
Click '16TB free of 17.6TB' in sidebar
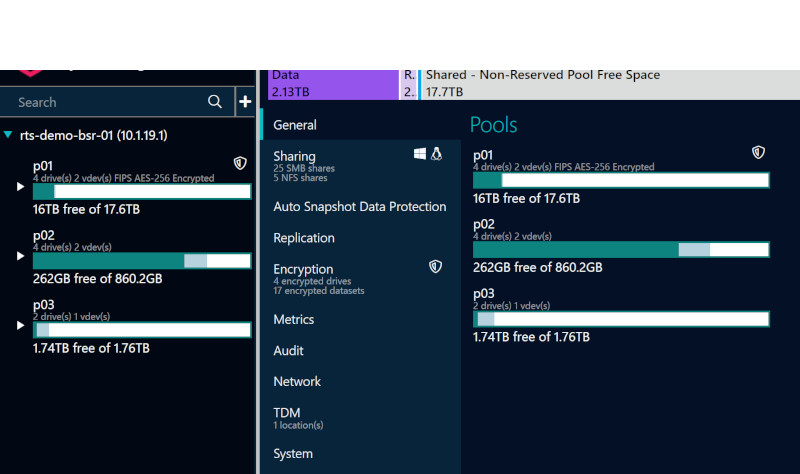tap(86, 209)
